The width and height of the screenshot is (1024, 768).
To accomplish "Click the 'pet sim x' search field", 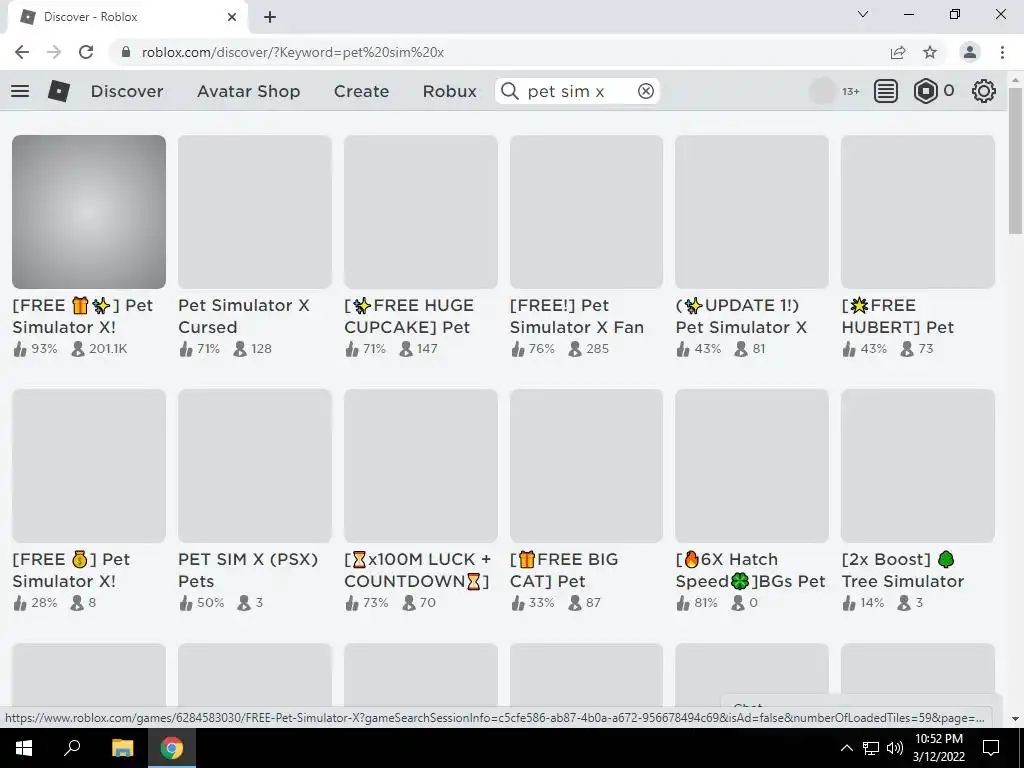I will point(578,91).
